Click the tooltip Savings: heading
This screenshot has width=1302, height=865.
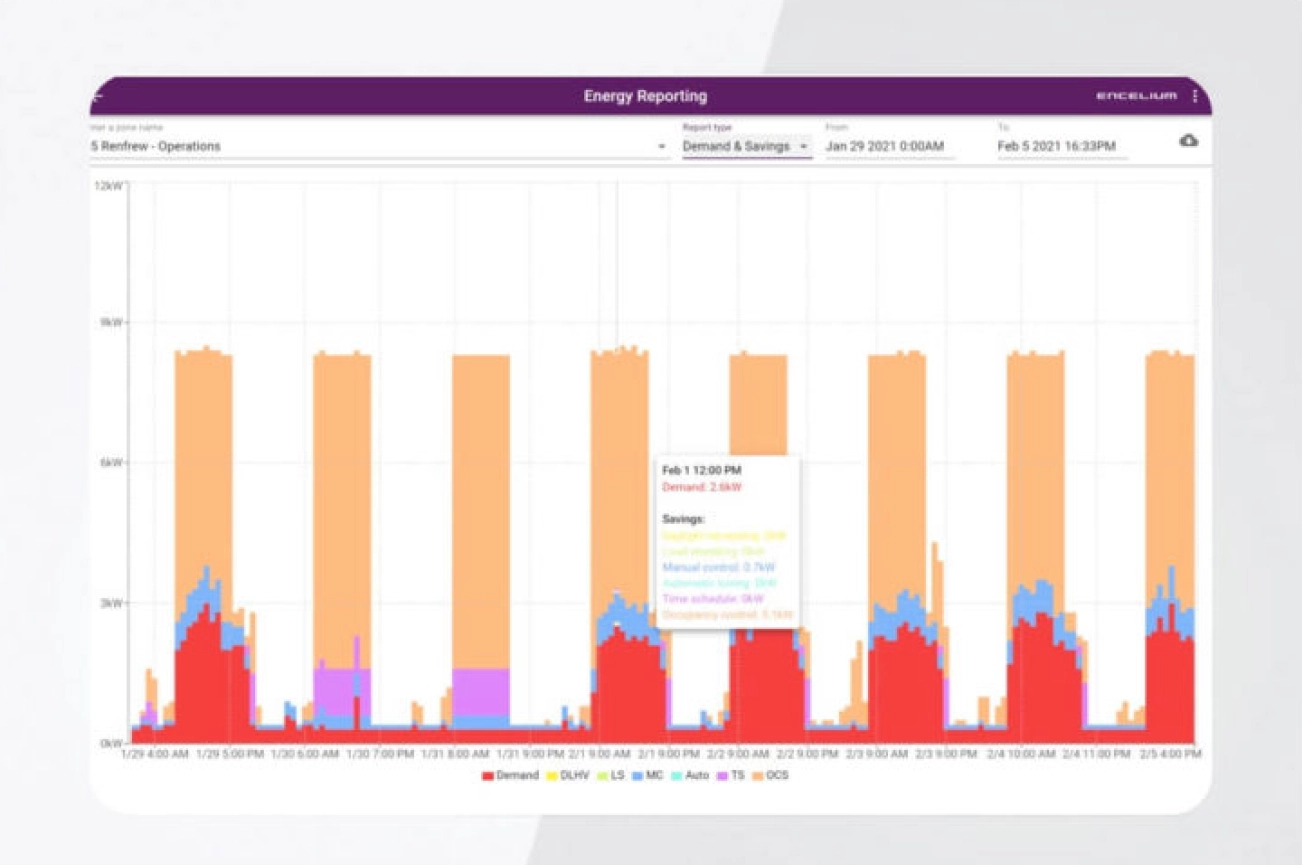tap(683, 519)
